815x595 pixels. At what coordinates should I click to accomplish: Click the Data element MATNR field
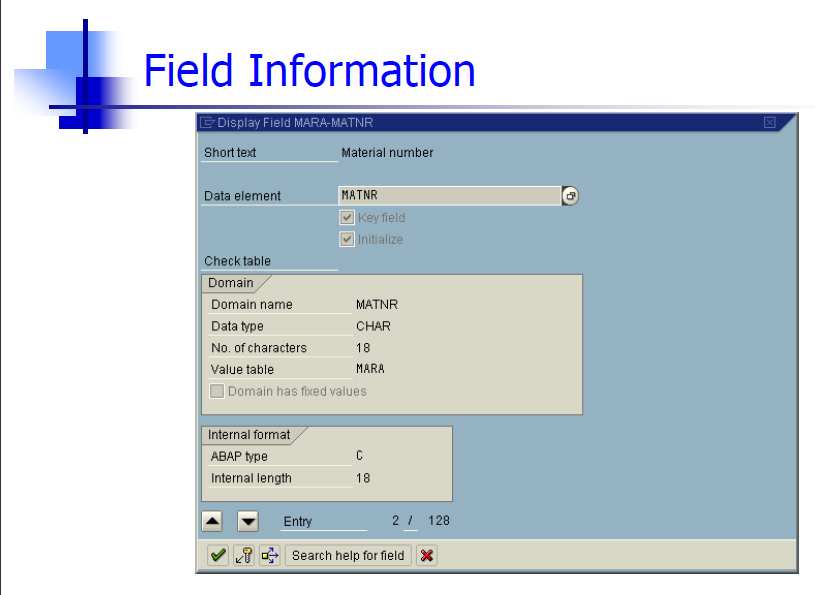[x=450, y=195]
